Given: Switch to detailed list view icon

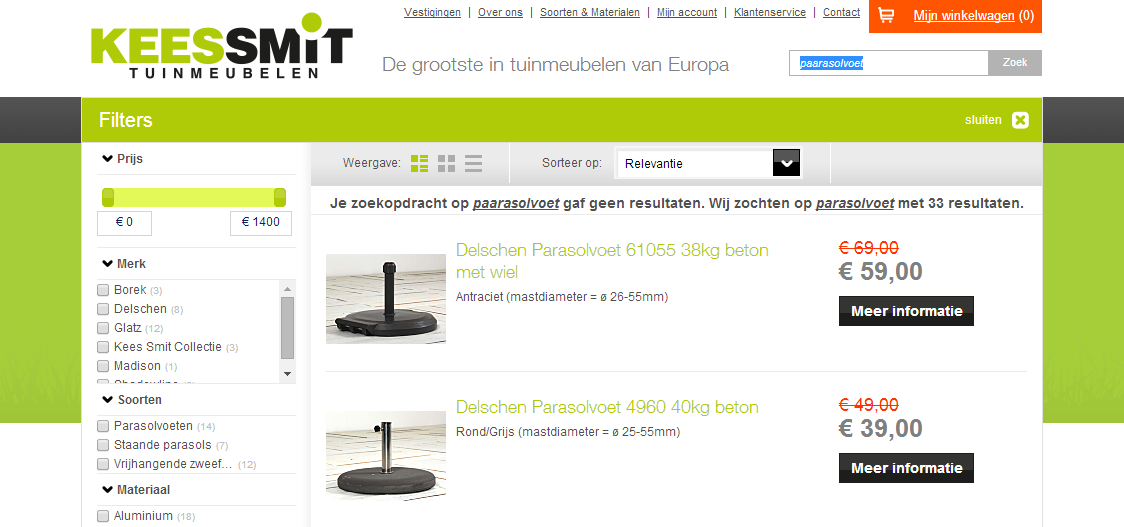Looking at the screenshot, I should click(419, 163).
